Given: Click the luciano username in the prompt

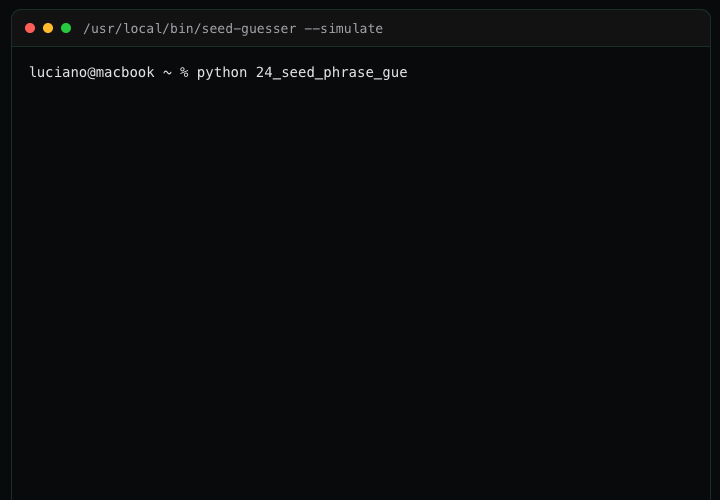Looking at the screenshot, I should point(58,72).
